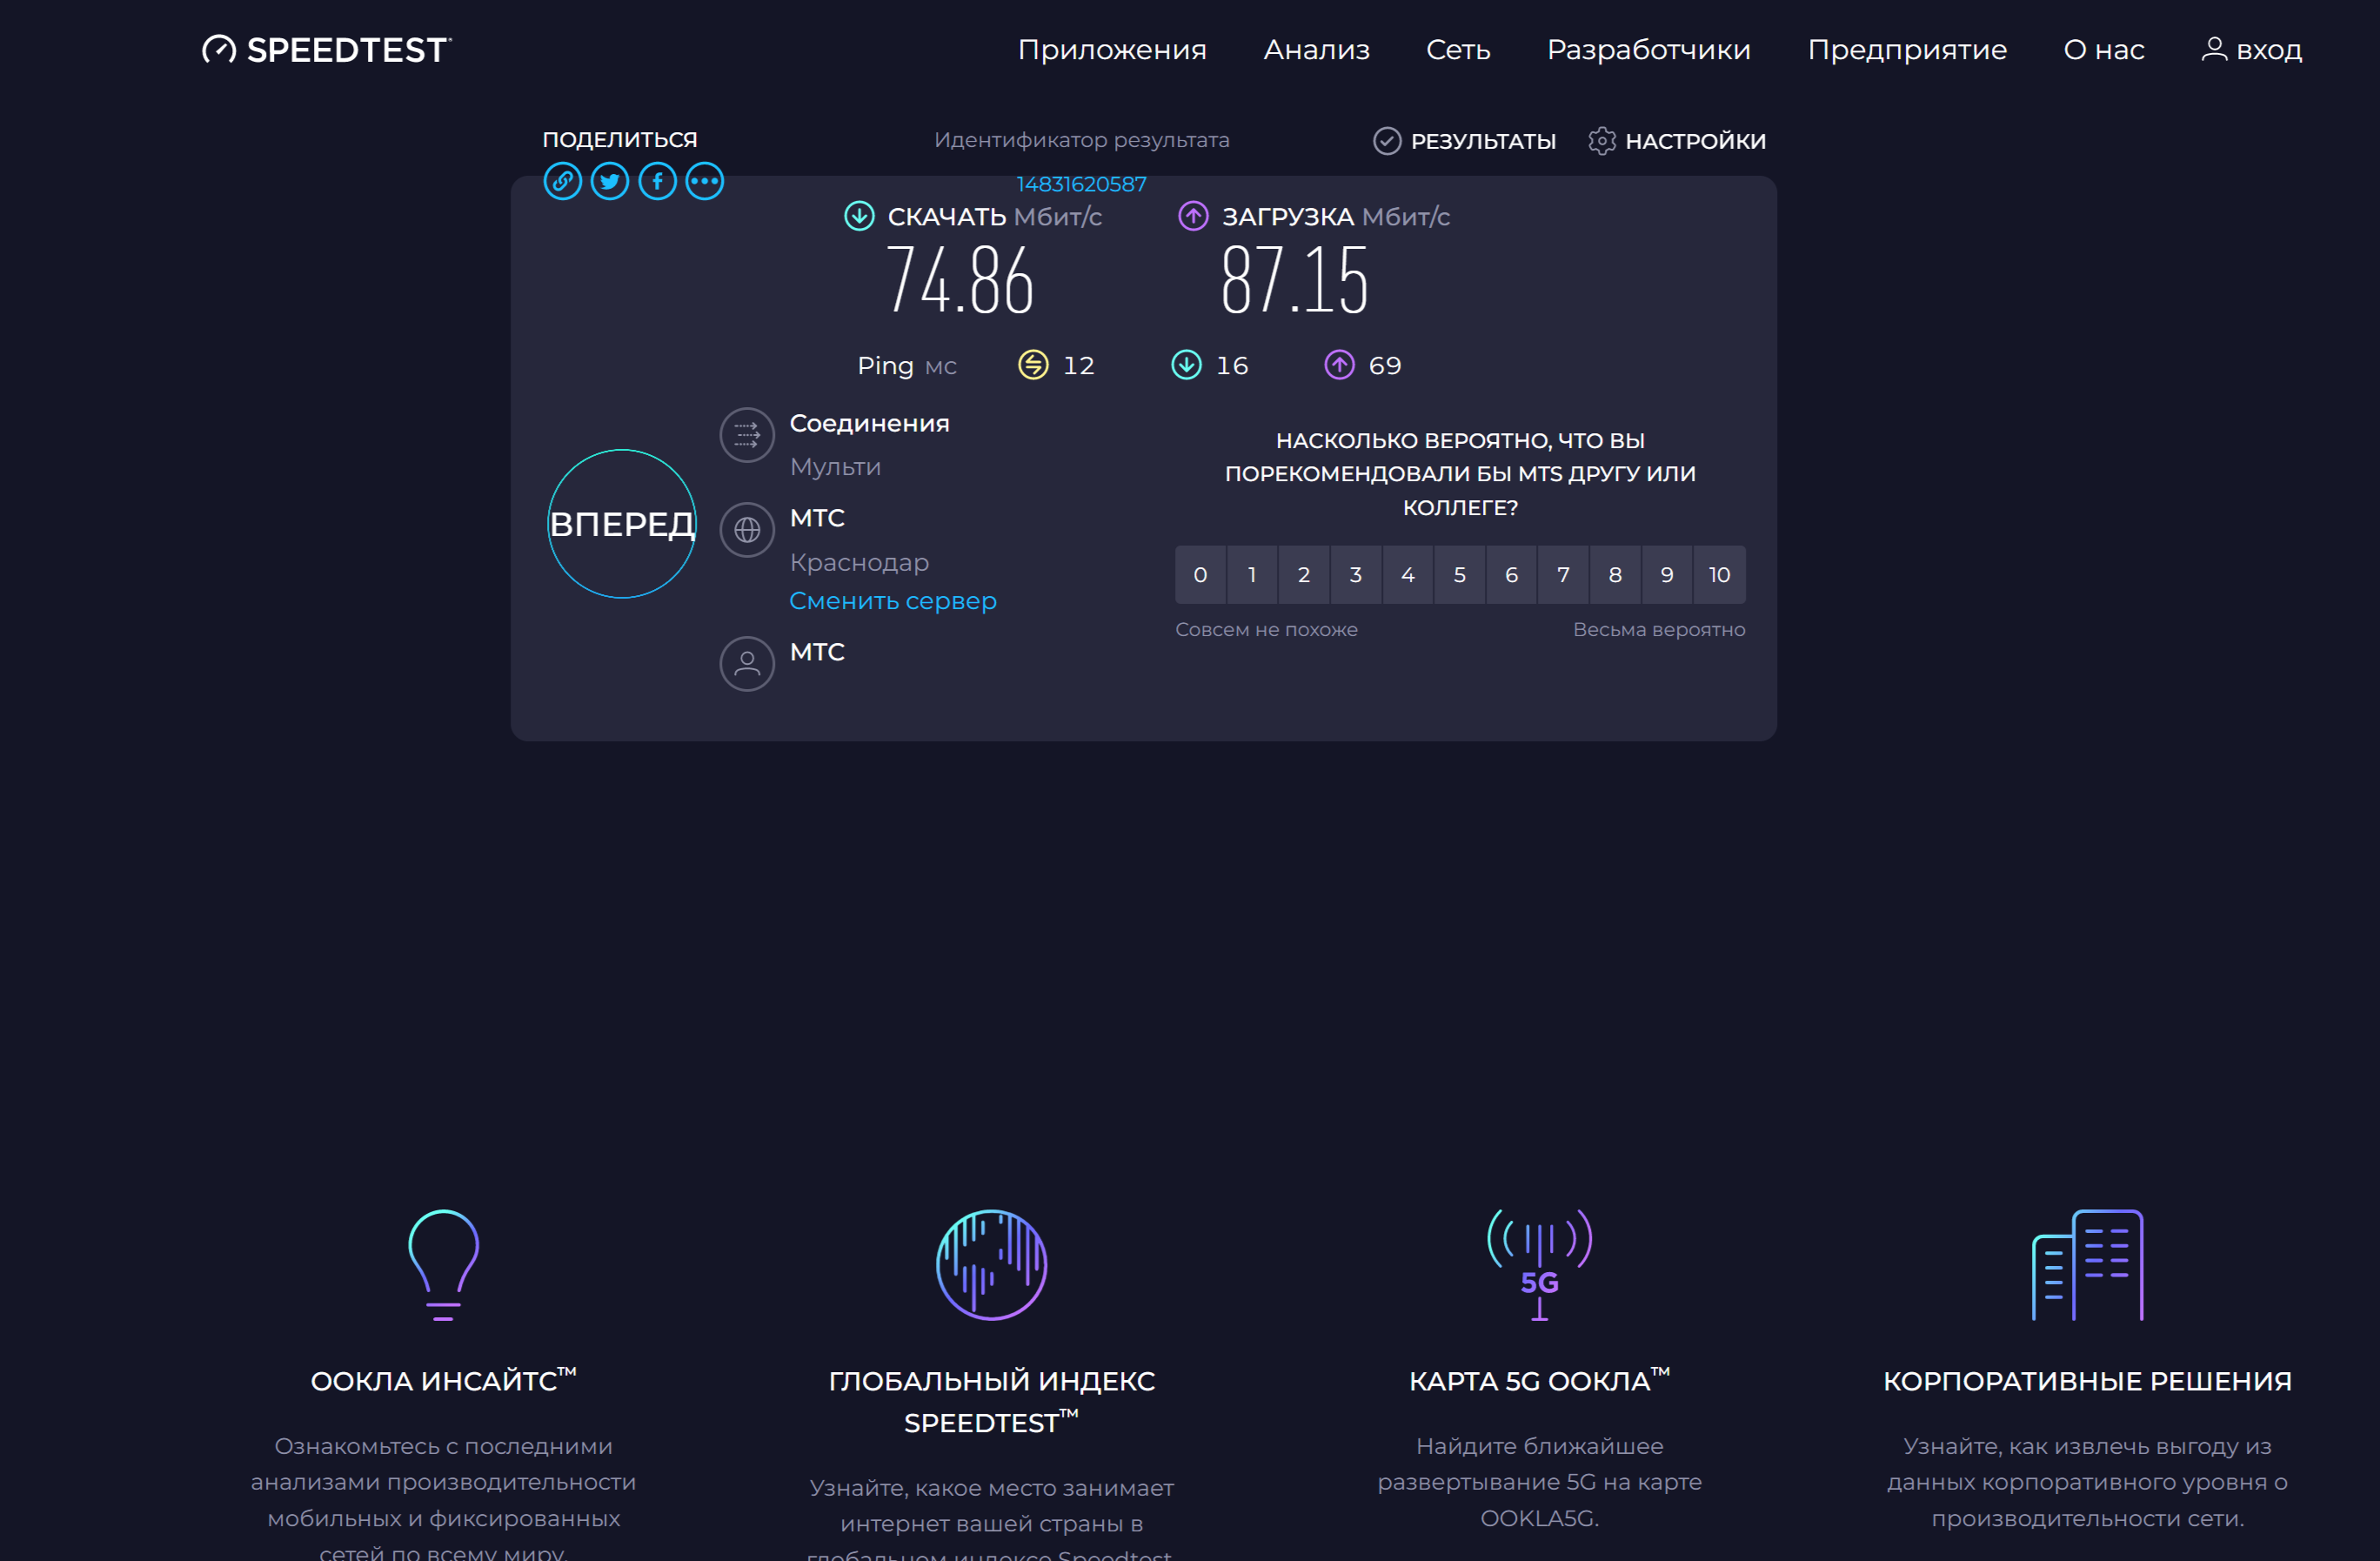
Task: Start test with ВПЕРЕД button
Action: coord(622,524)
